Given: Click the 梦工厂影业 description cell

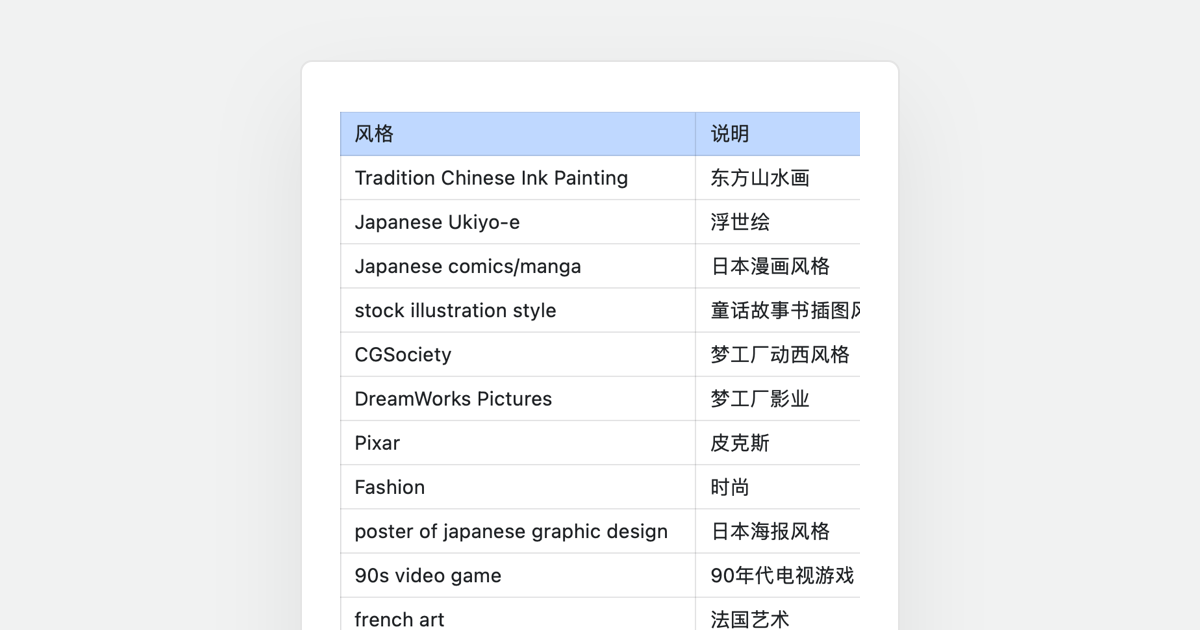Looking at the screenshot, I should click(x=760, y=399).
